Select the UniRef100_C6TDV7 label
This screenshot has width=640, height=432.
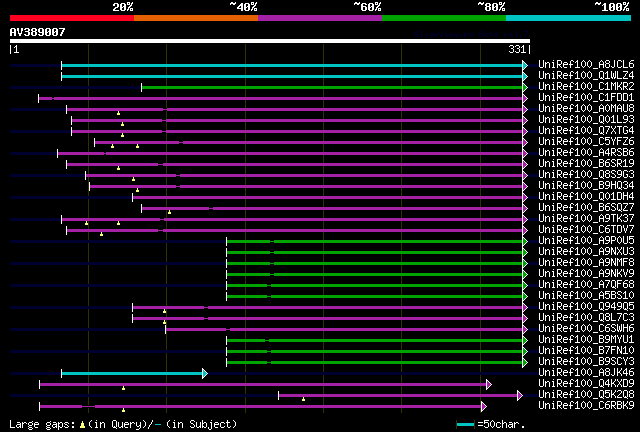tap(586, 229)
